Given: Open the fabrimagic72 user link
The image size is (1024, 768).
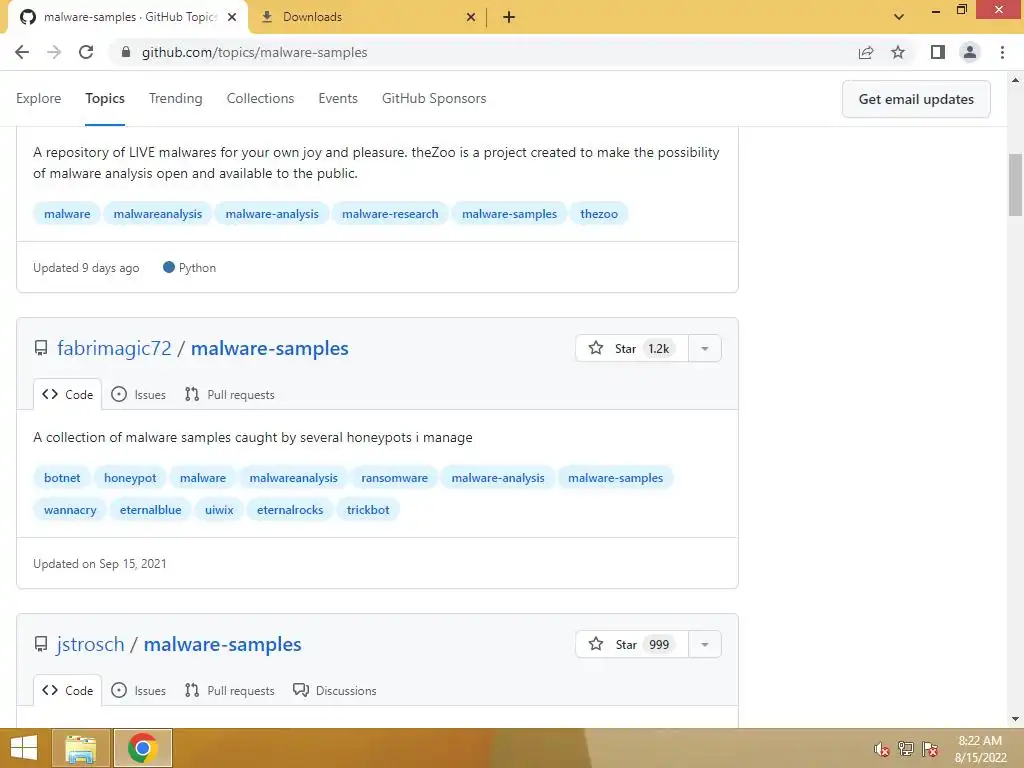Looking at the screenshot, I should 114,348.
